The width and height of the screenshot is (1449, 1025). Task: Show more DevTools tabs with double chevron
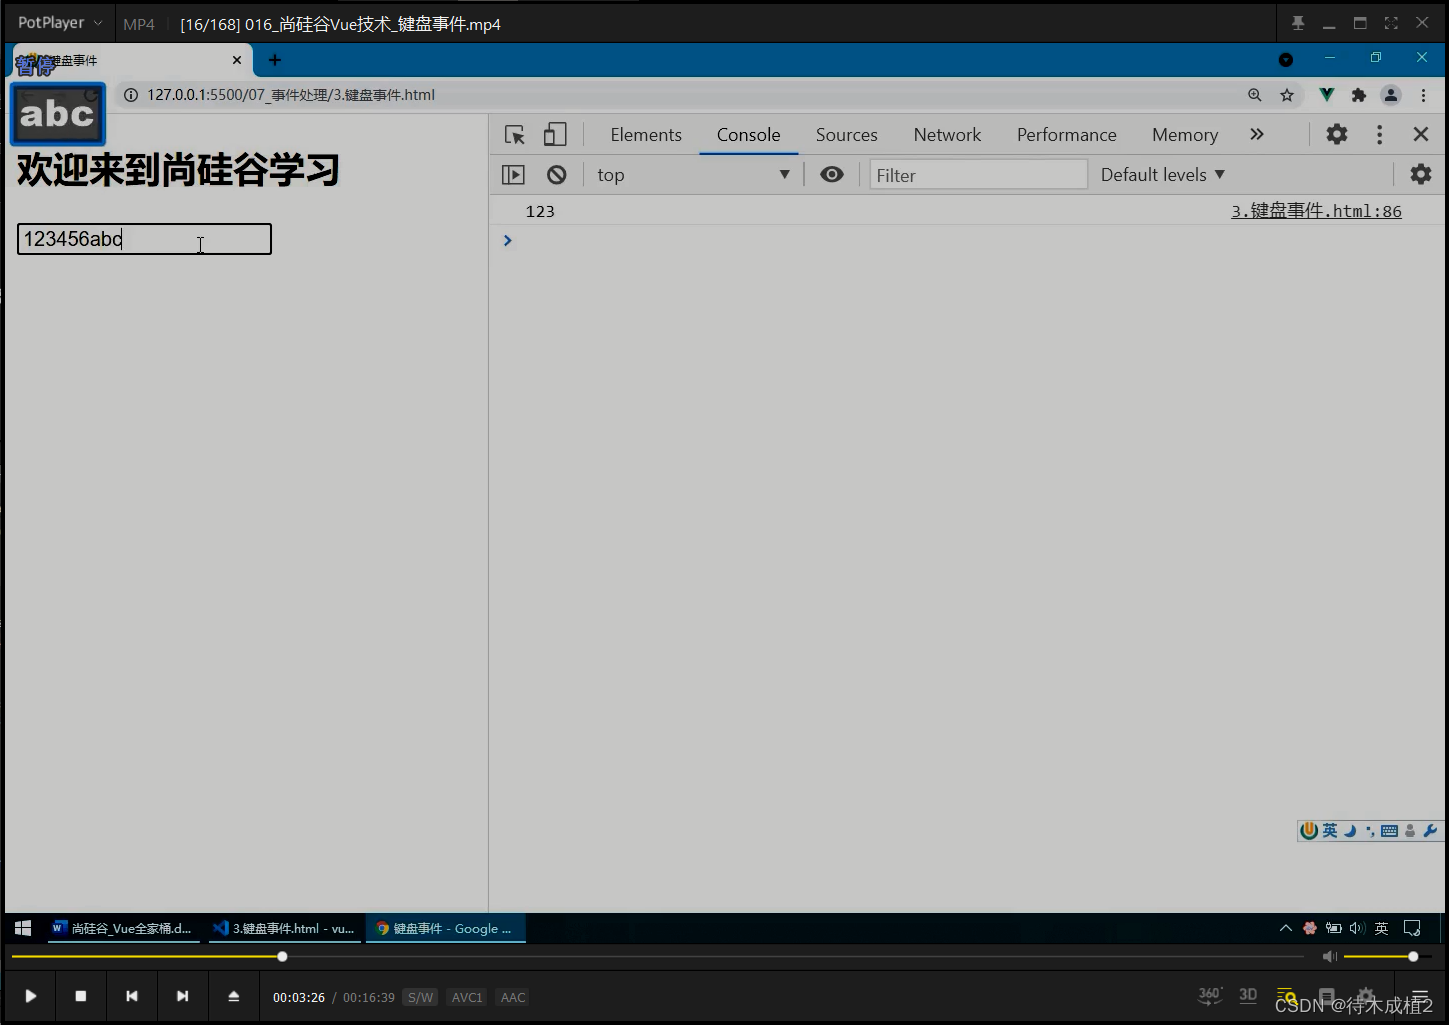[x=1257, y=134]
